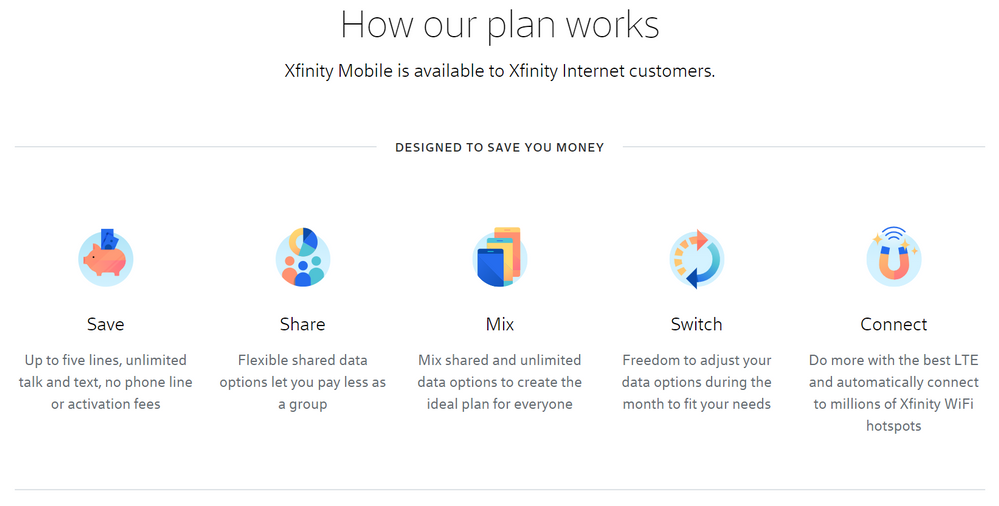
Task: Click the "How our plan works" title
Action: point(499,25)
